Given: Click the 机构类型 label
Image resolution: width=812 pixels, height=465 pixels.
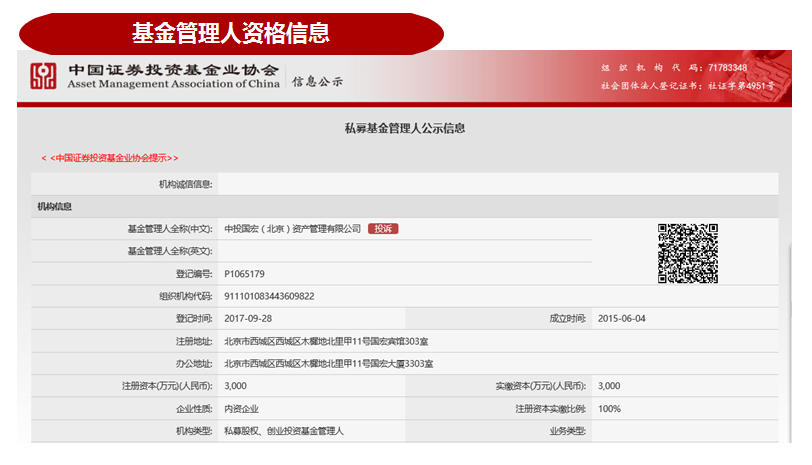Looking at the screenshot, I should pyautogui.click(x=194, y=431).
